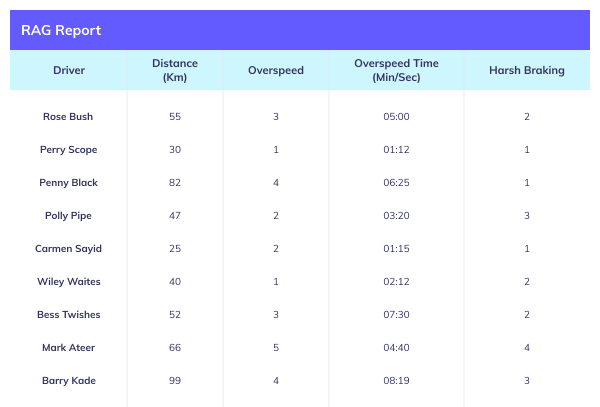Image resolution: width=600 pixels, height=407 pixels.
Task: Select the Overspeed Time (Min/Sec) header
Action: pyautogui.click(x=396, y=70)
